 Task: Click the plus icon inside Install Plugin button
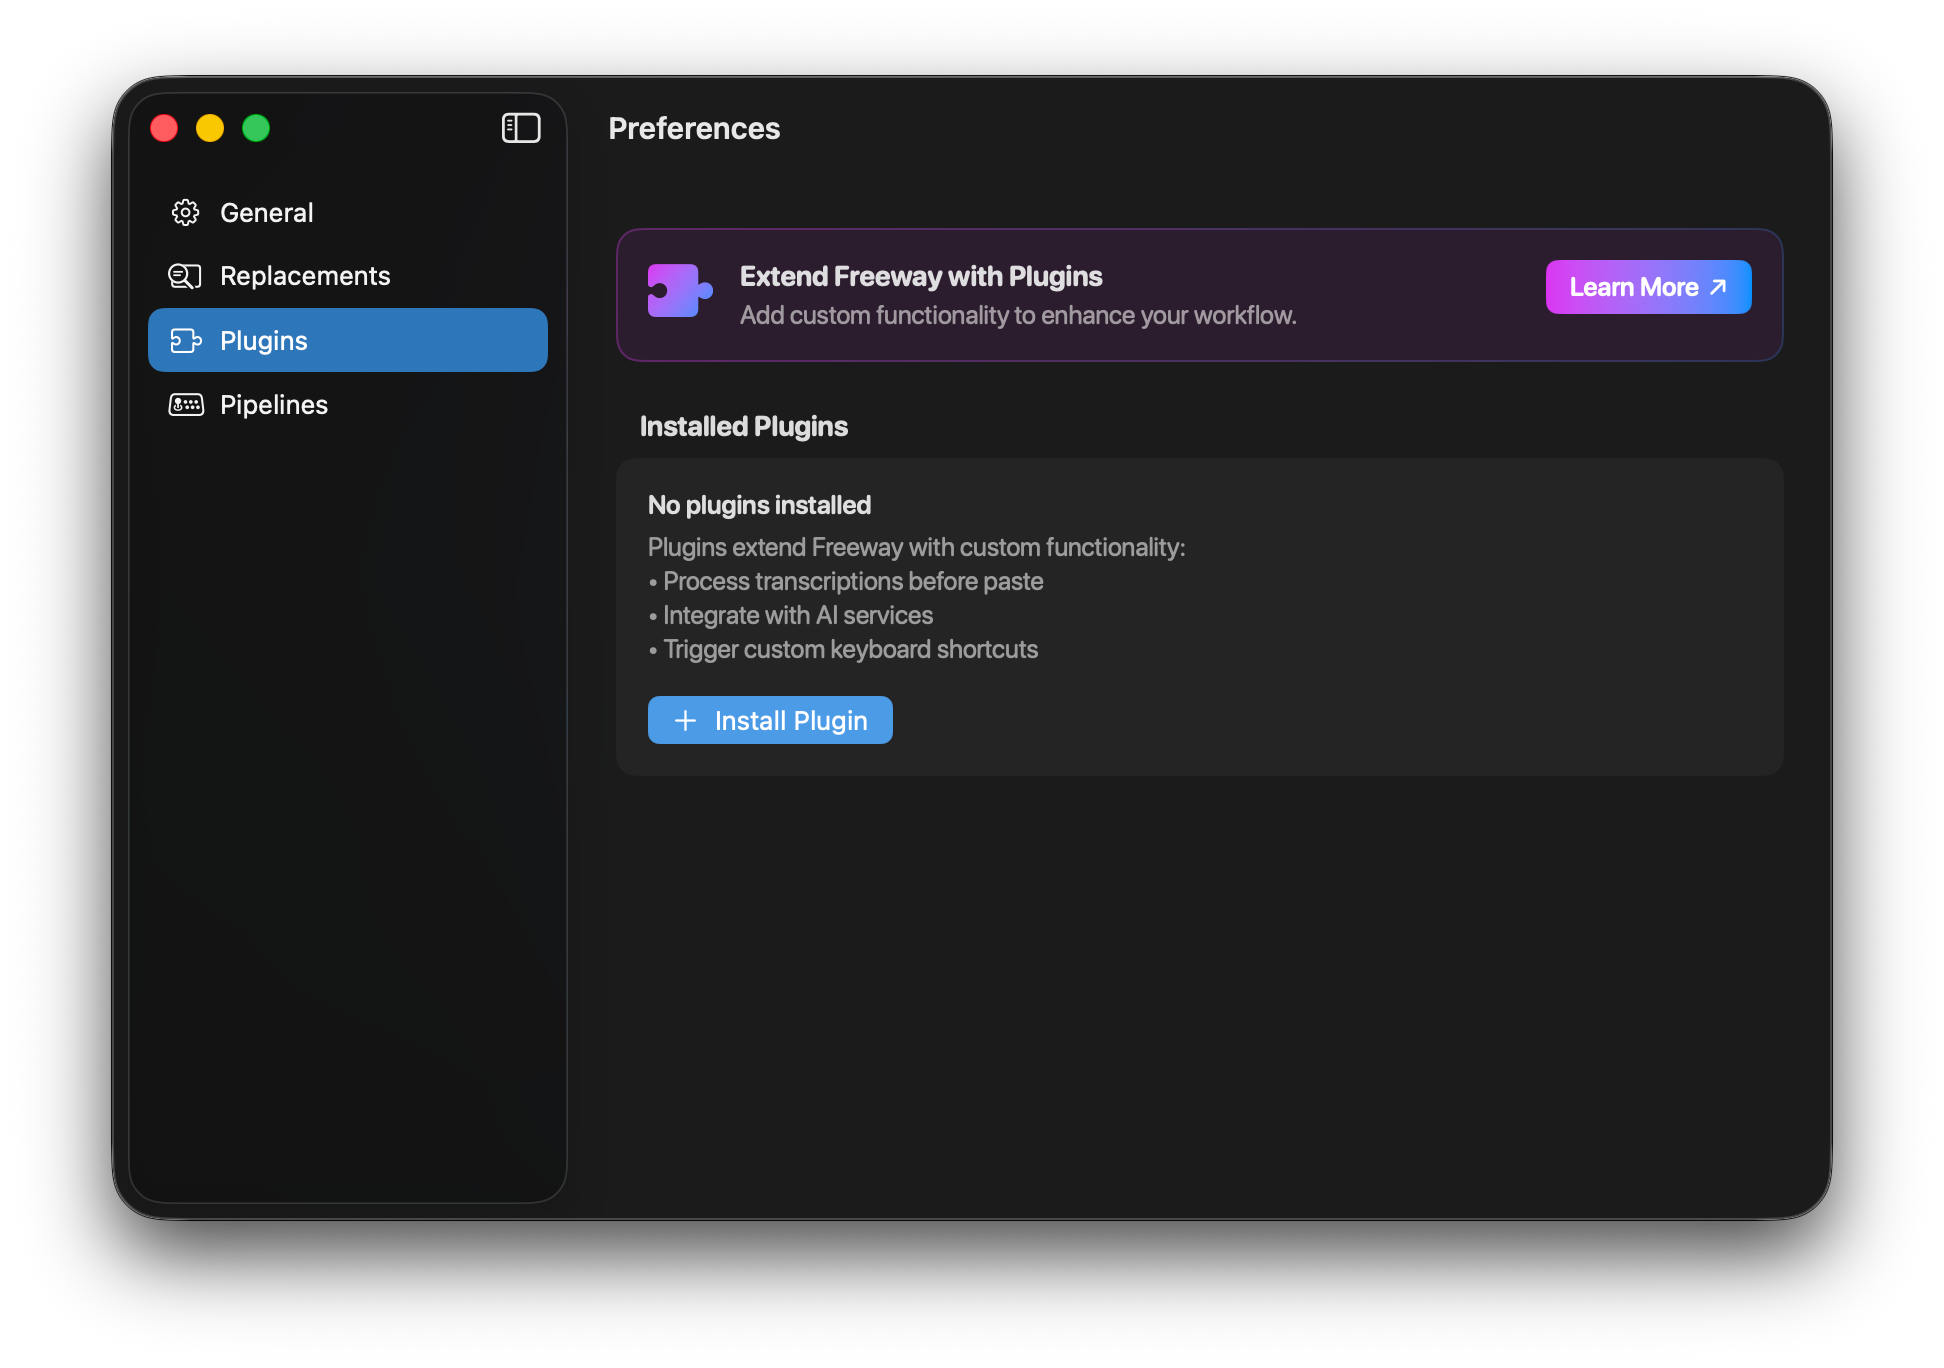coord(685,720)
